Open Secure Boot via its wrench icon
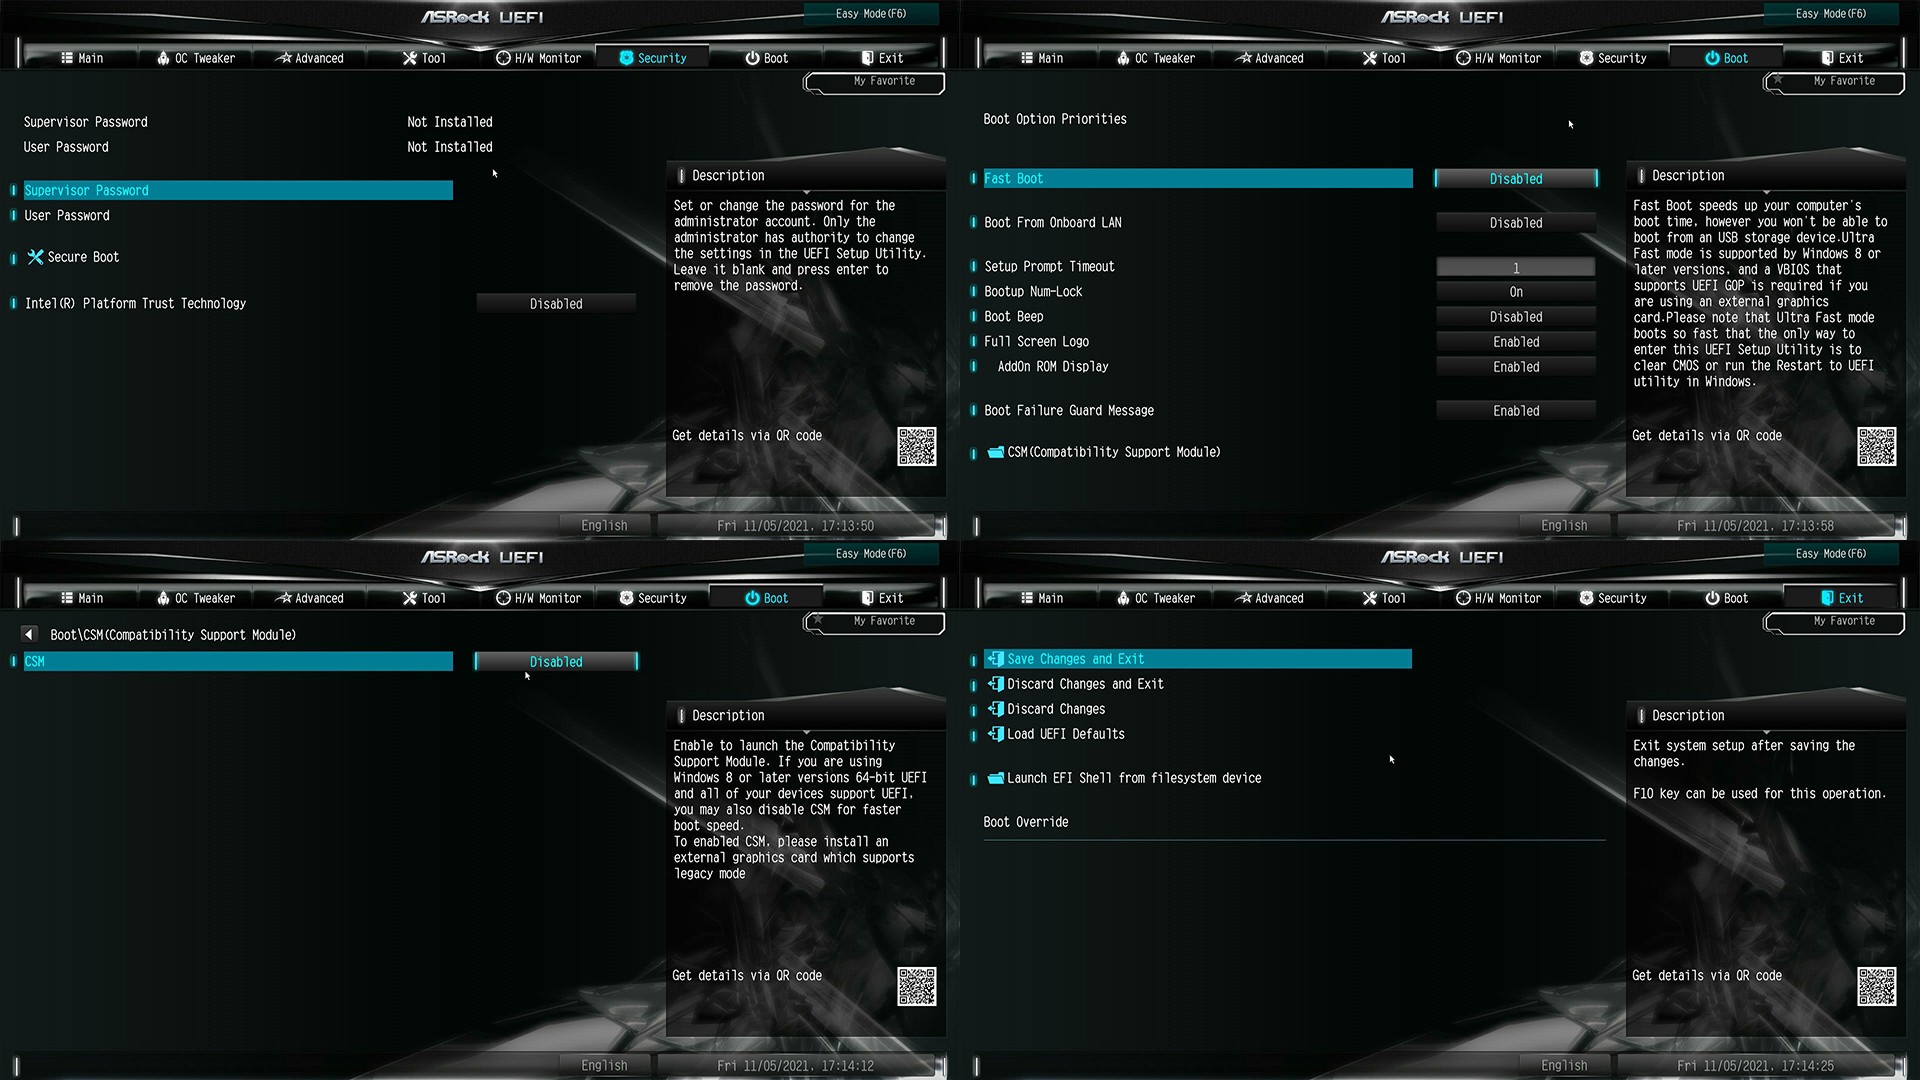This screenshot has width=1920, height=1080. point(35,257)
